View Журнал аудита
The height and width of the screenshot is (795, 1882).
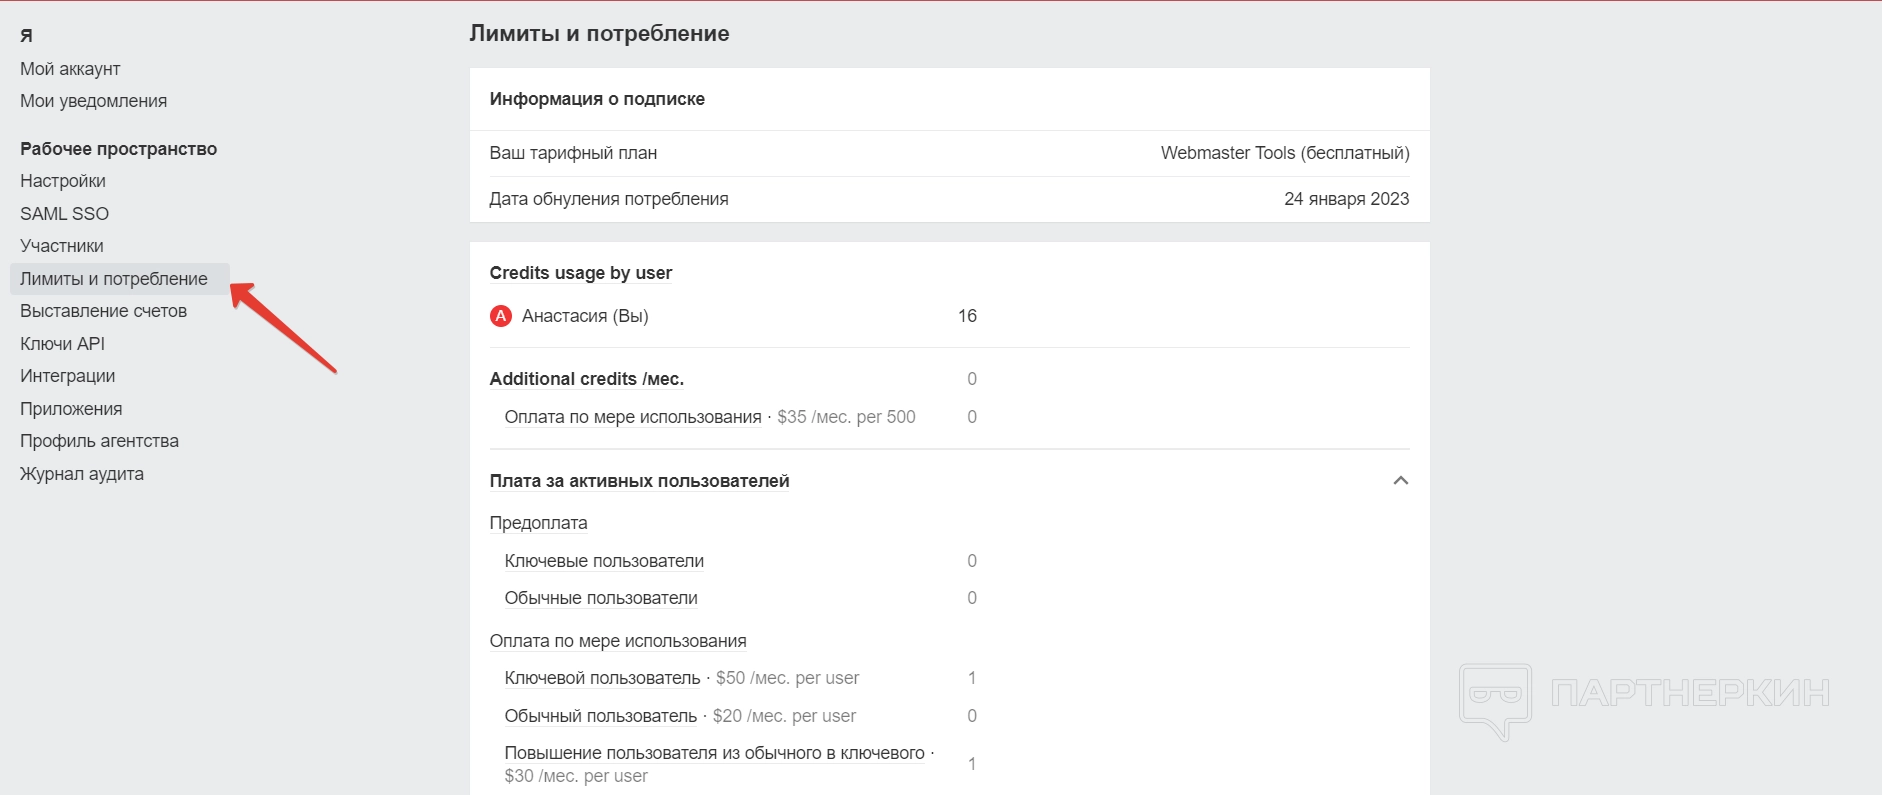pyautogui.click(x=82, y=474)
